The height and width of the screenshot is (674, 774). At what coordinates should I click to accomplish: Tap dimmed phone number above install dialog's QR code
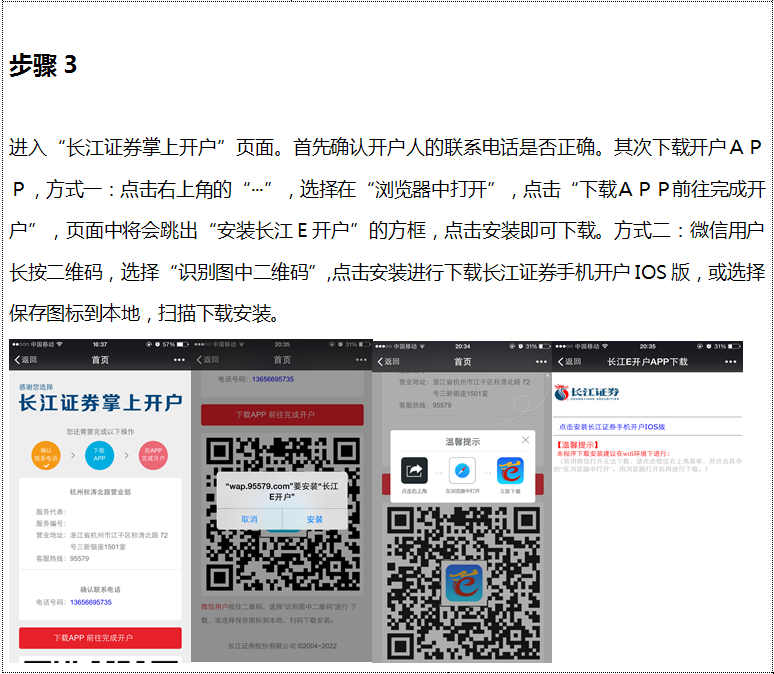pyautogui.click(x=273, y=379)
